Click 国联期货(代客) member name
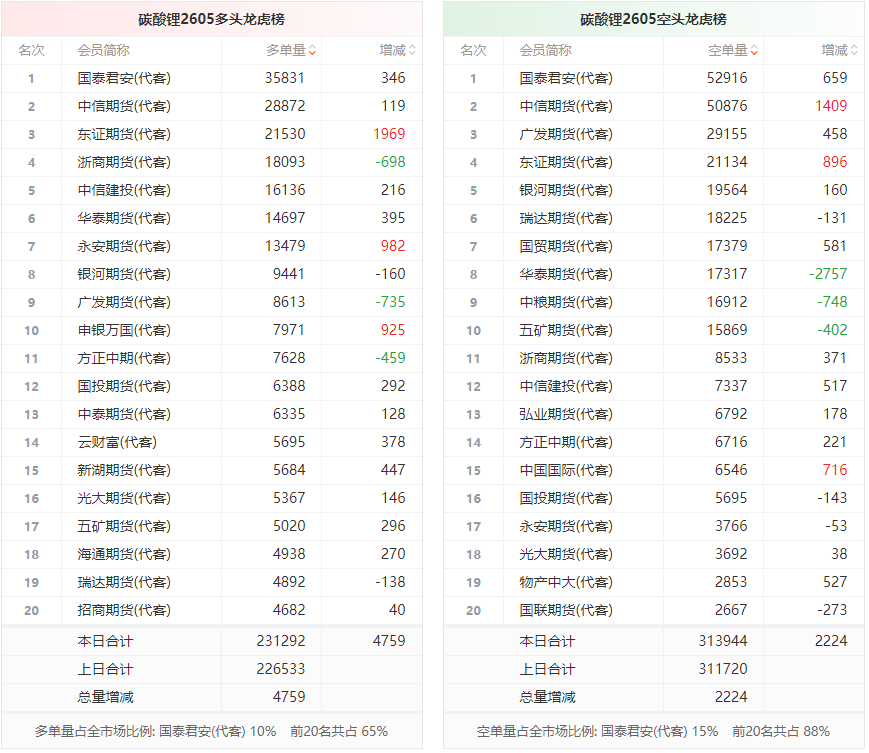 (x=566, y=610)
